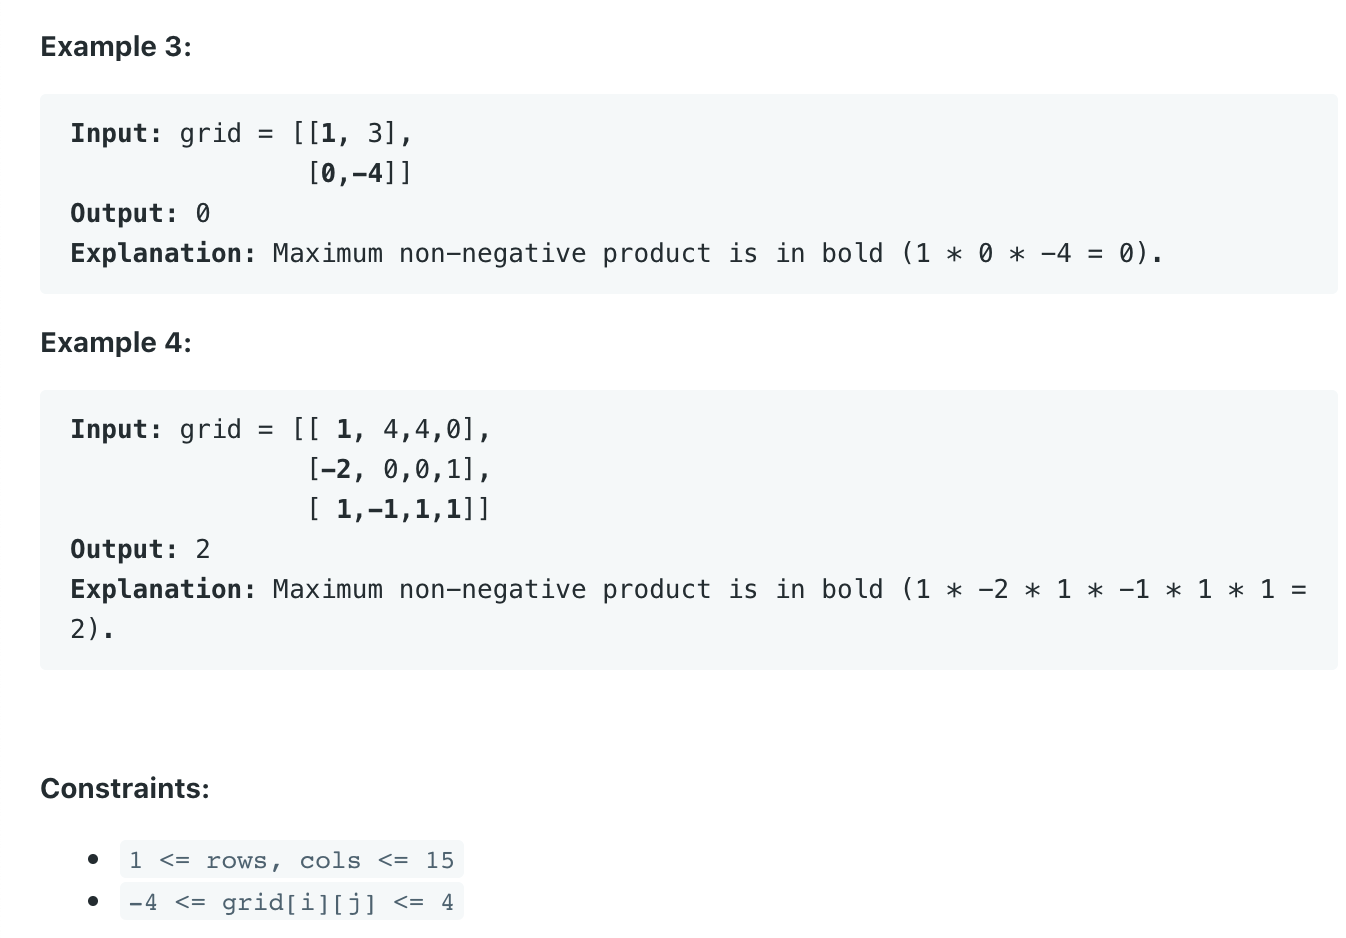The height and width of the screenshot is (938, 1346).
Task: Click the Example 4 Input label
Action: click(x=116, y=429)
